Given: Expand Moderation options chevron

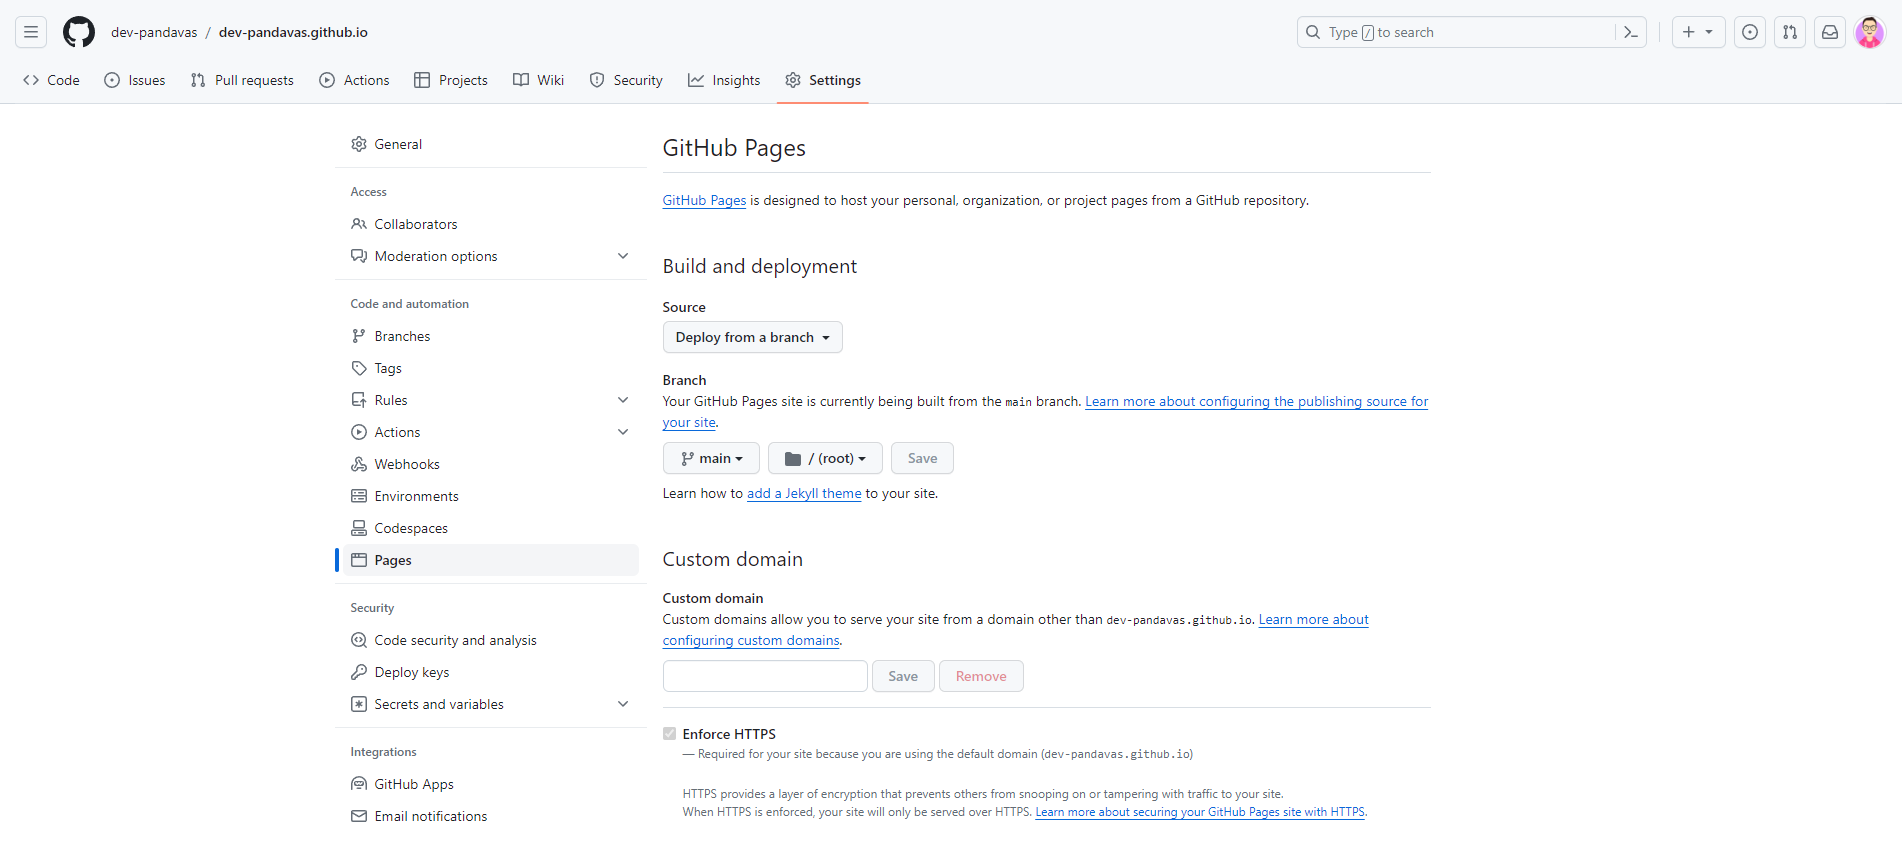Looking at the screenshot, I should pyautogui.click(x=623, y=256).
